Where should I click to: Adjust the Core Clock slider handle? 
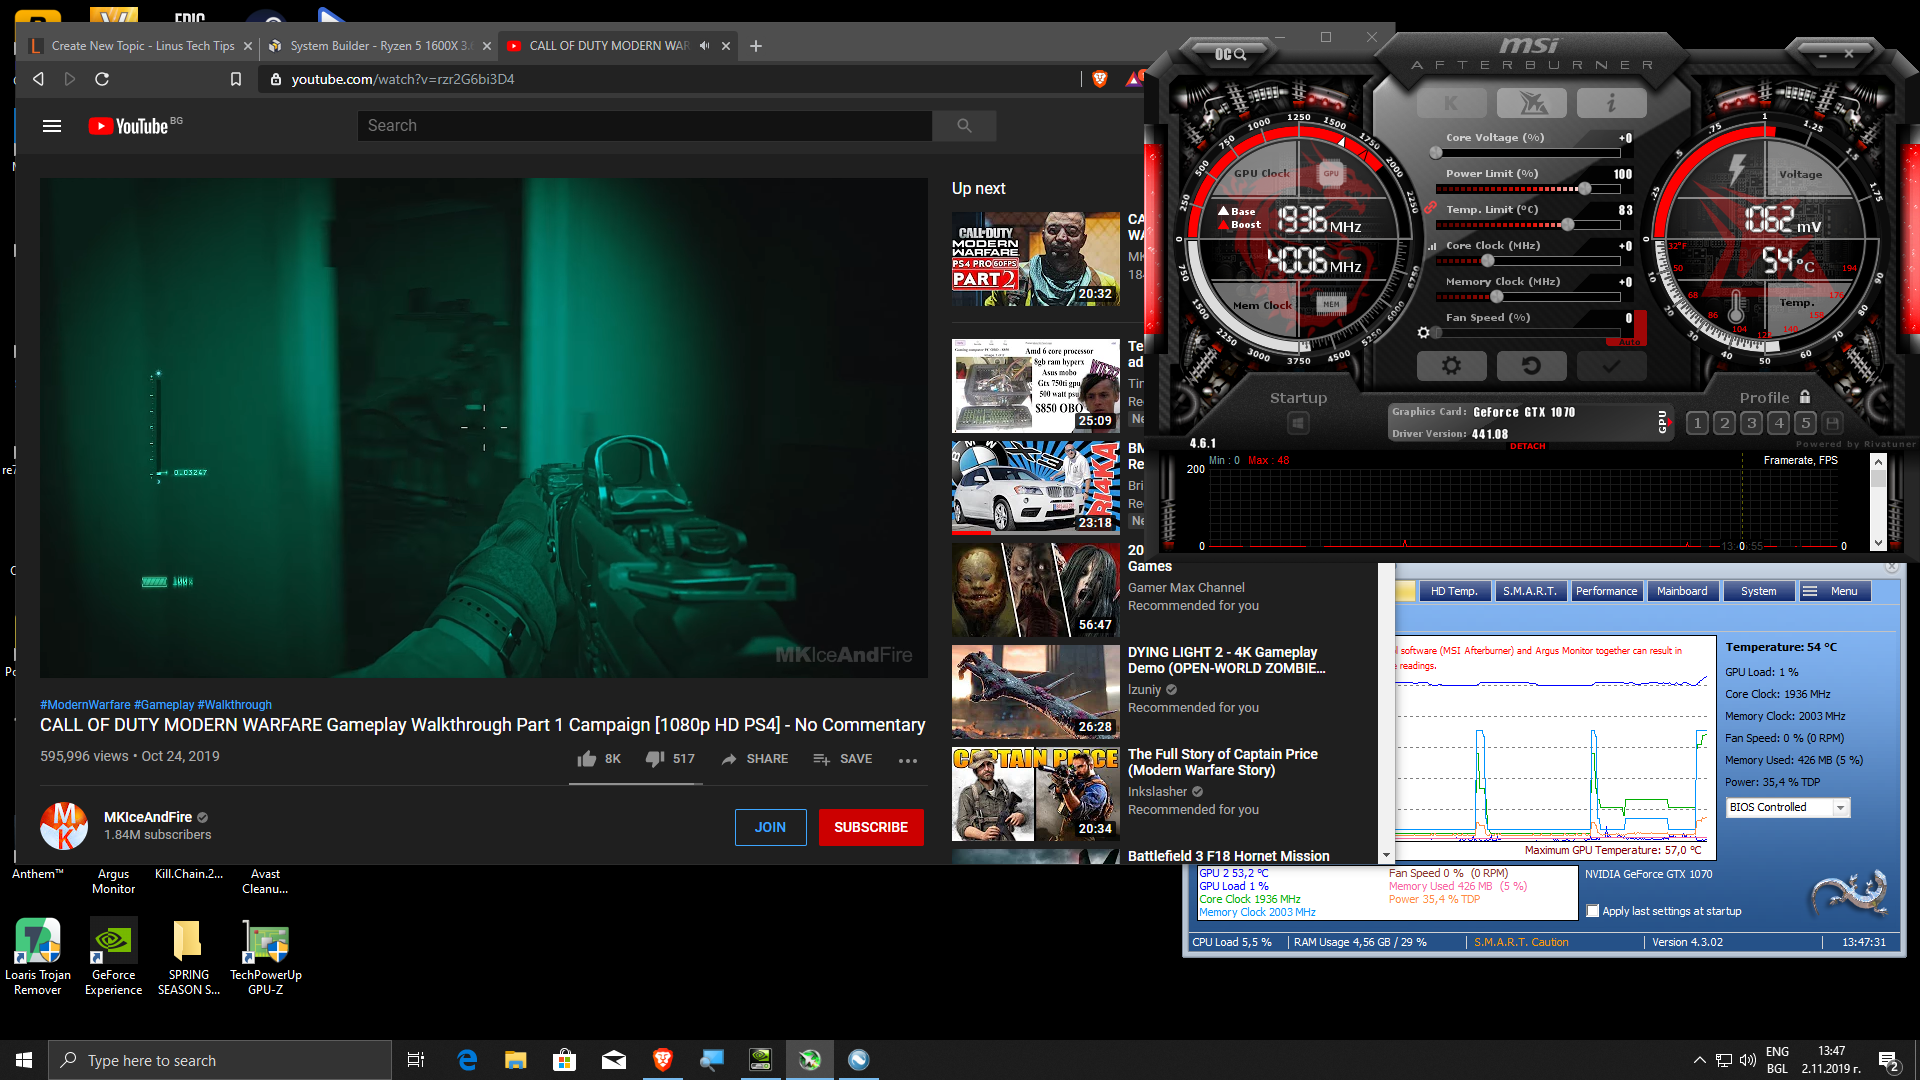point(1488,261)
